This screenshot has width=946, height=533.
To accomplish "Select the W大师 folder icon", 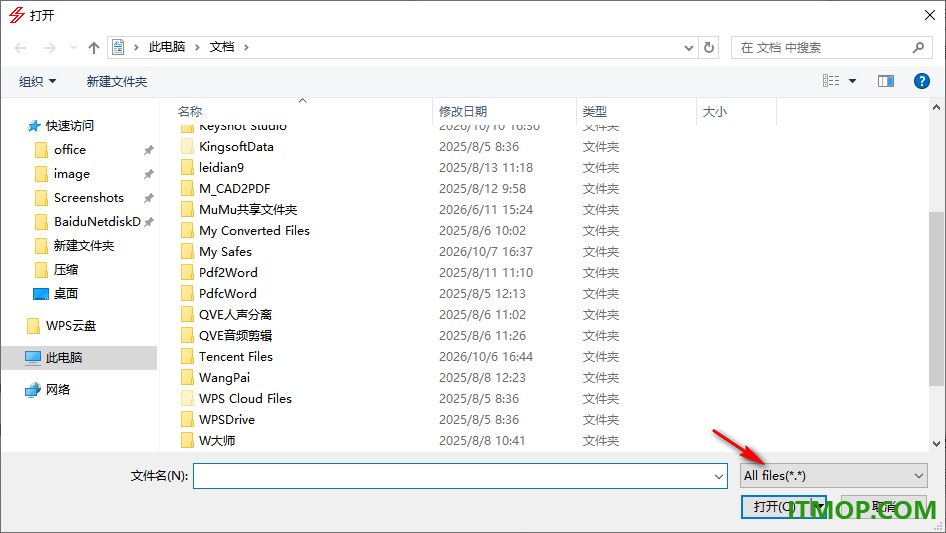I will 187,441.
